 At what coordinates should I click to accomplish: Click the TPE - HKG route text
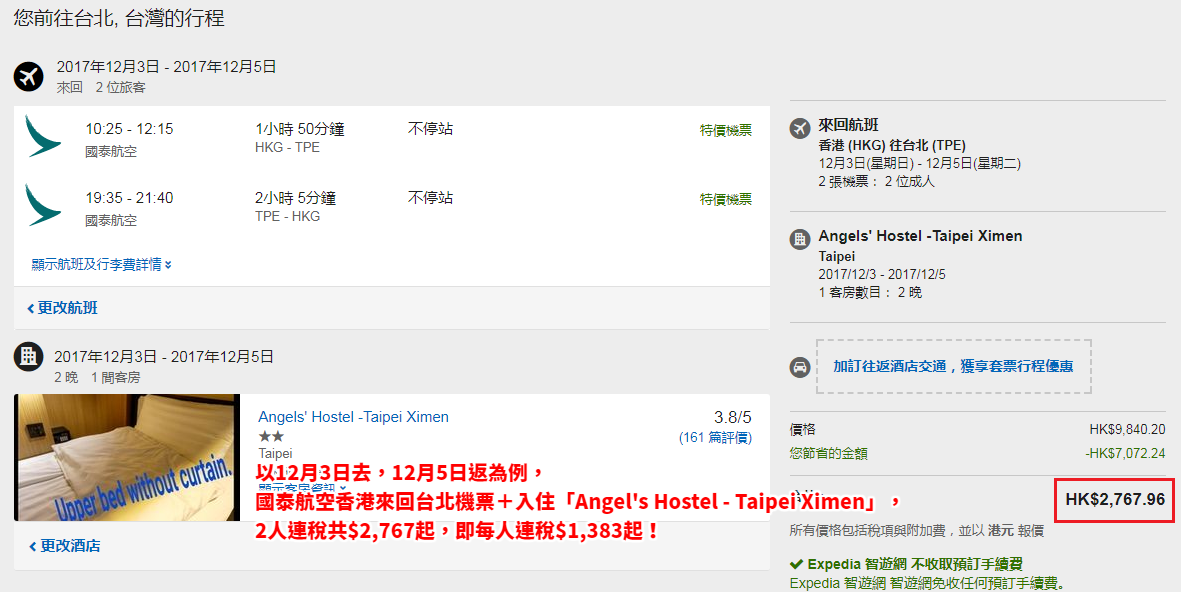coord(287,217)
